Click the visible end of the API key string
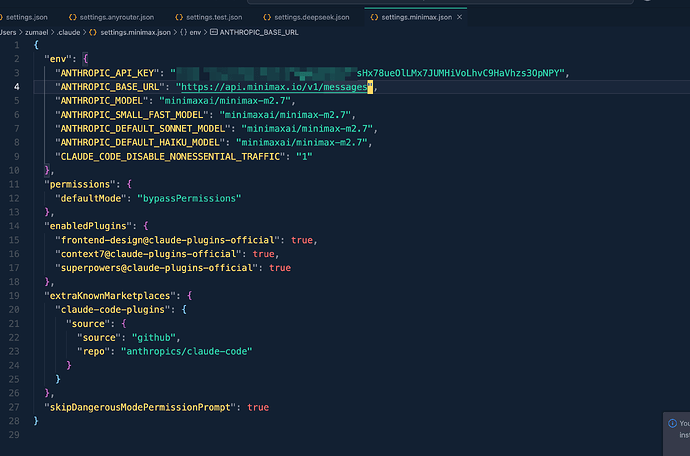The width and height of the screenshot is (690, 456). pos(460,73)
